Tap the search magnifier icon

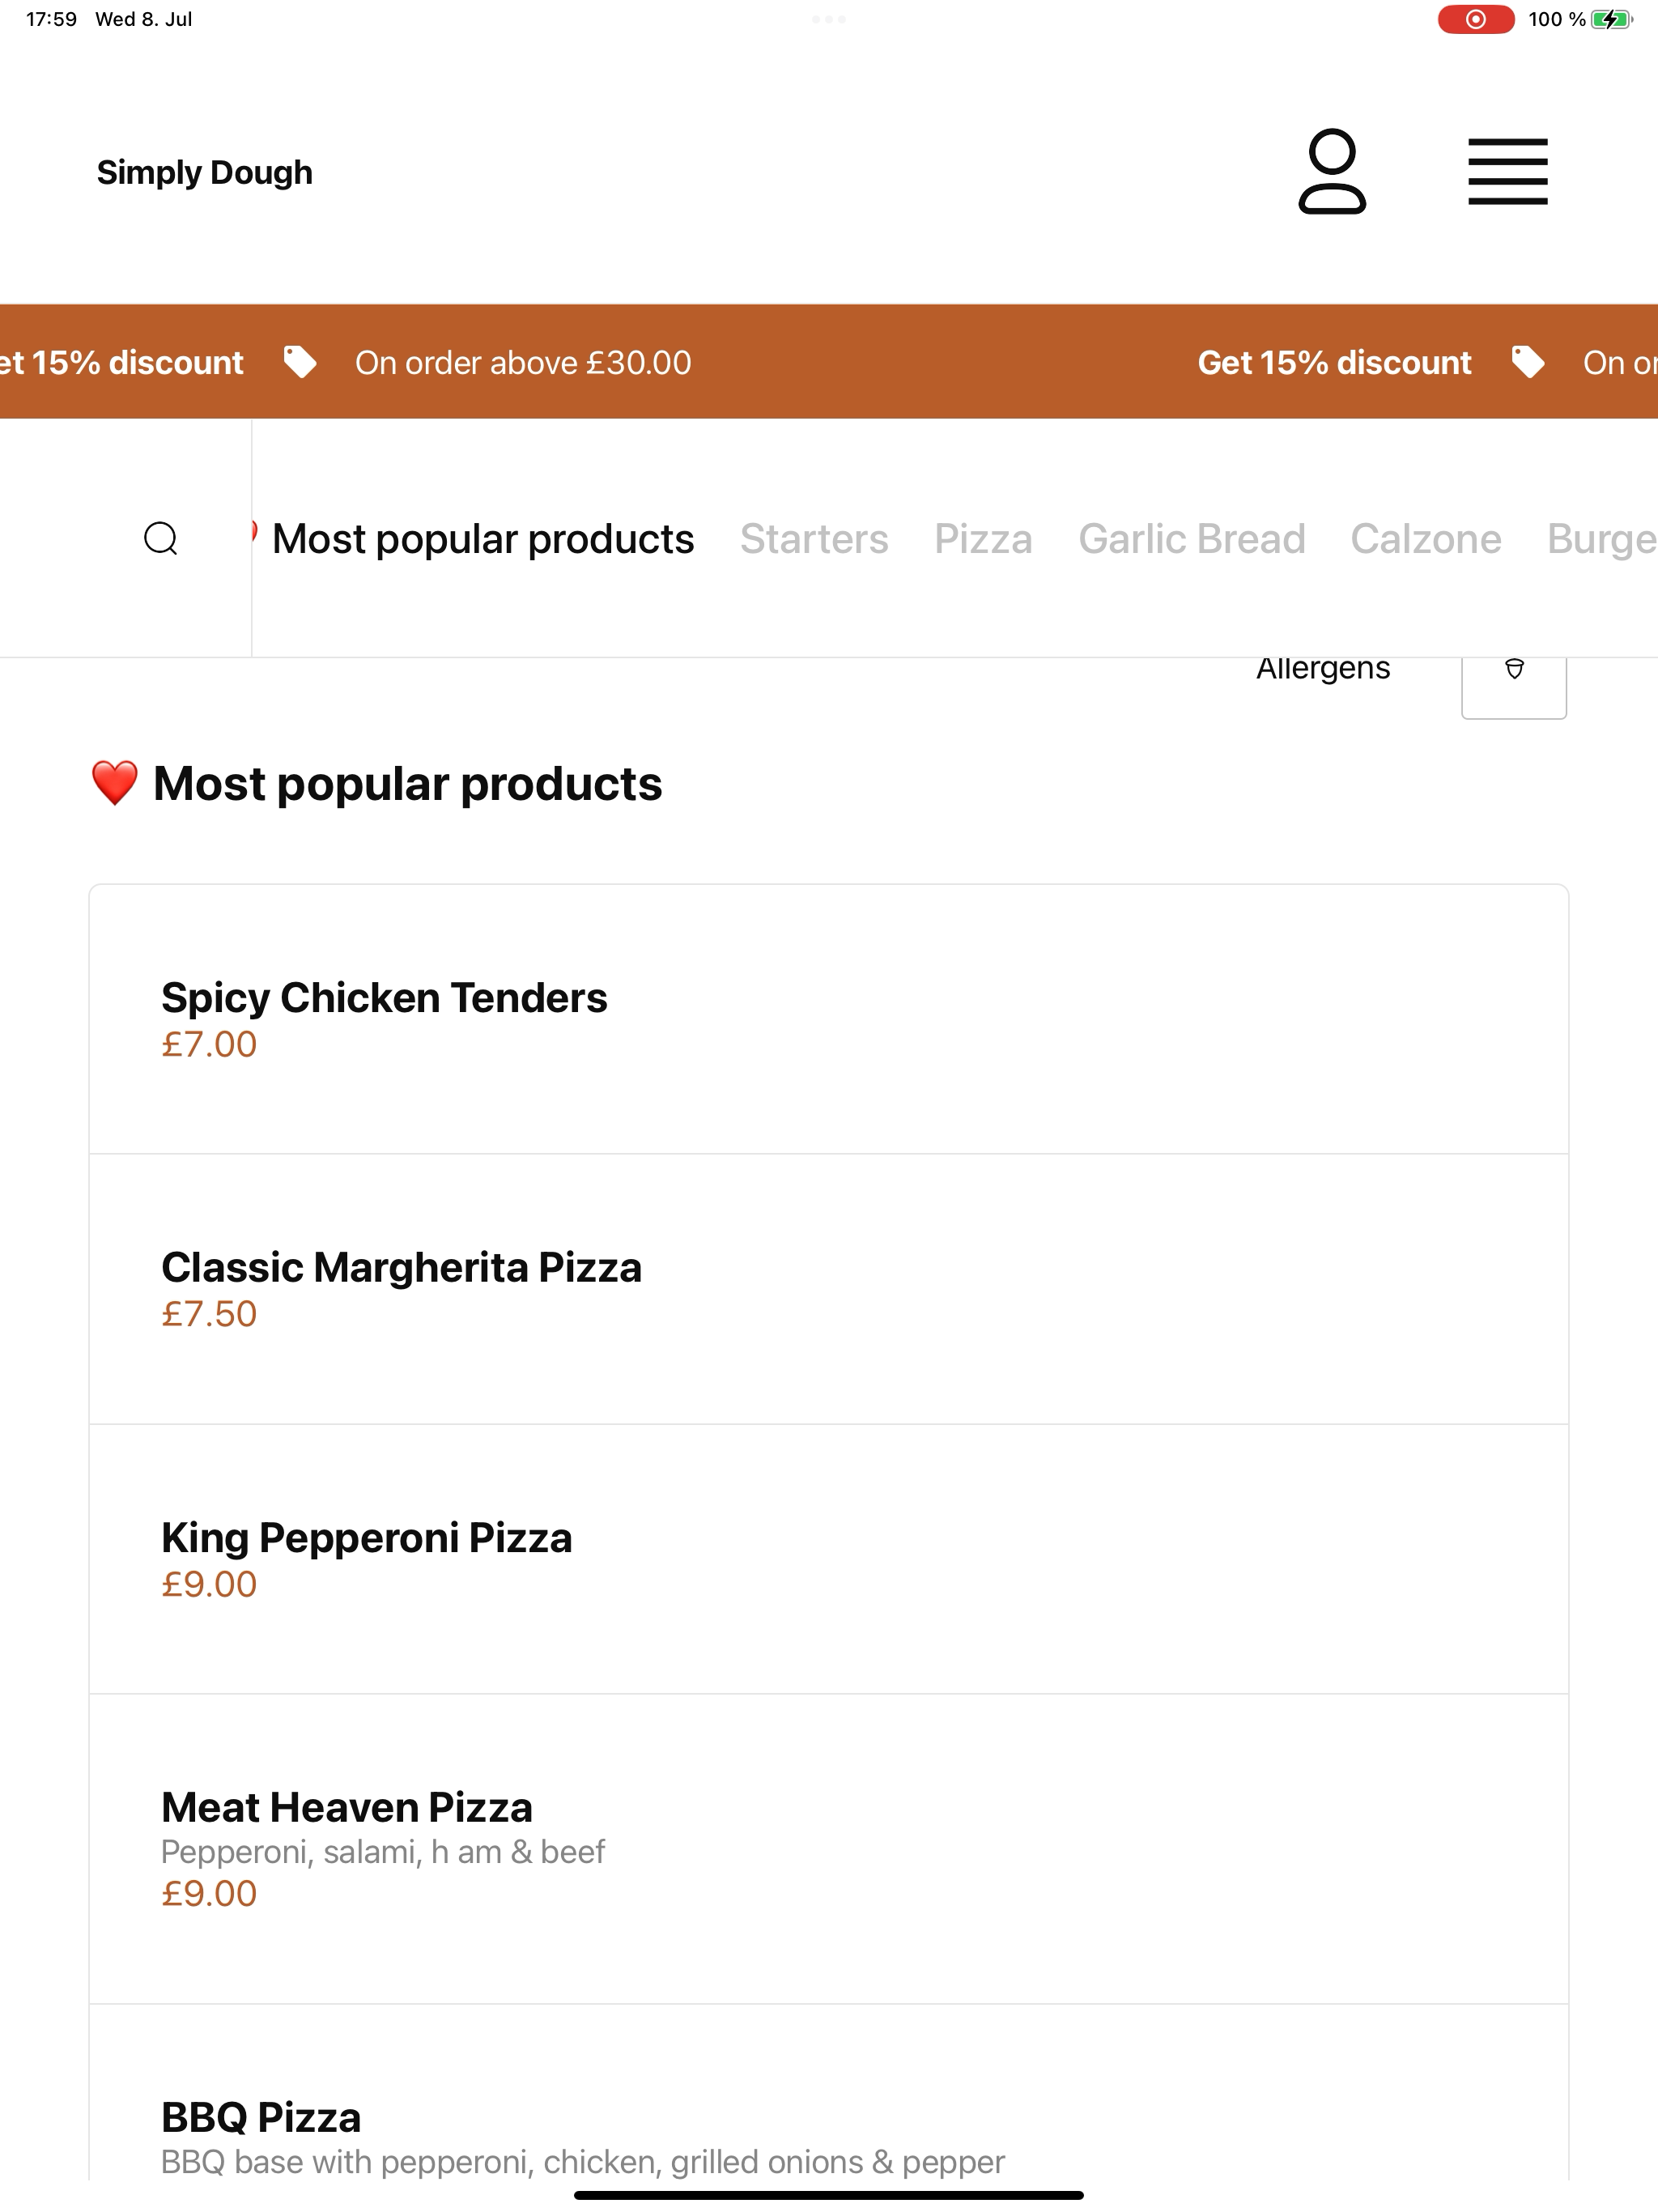click(161, 538)
